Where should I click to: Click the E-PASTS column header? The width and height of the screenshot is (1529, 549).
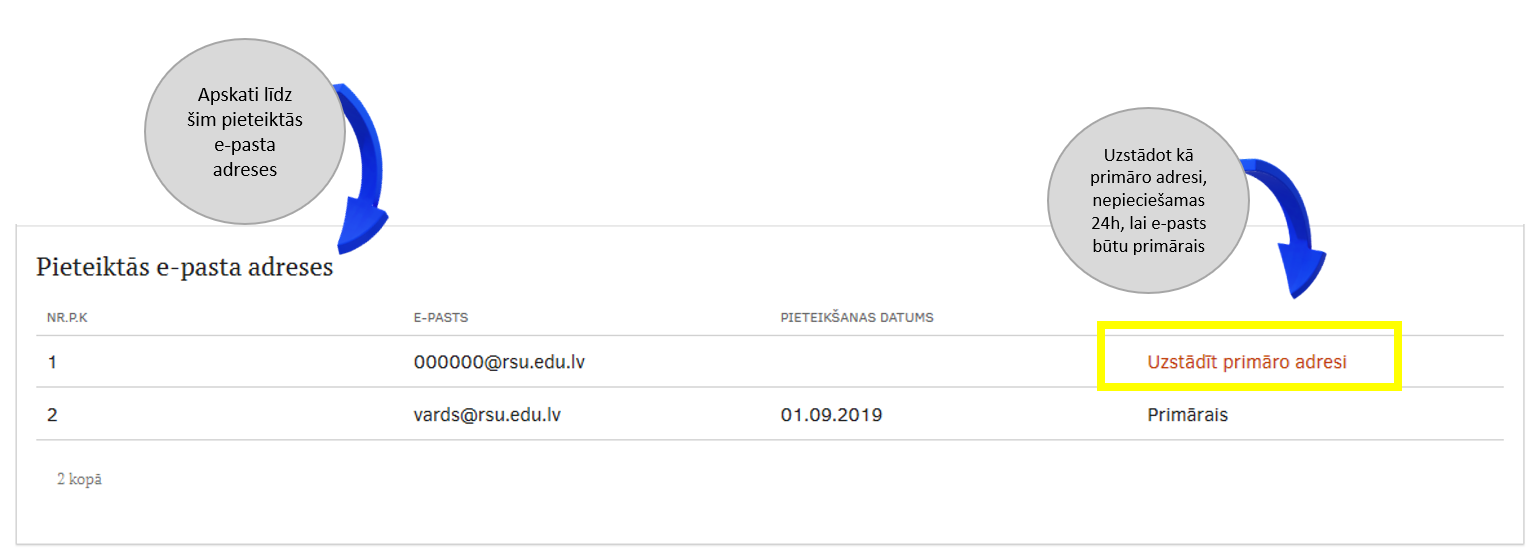[441, 318]
